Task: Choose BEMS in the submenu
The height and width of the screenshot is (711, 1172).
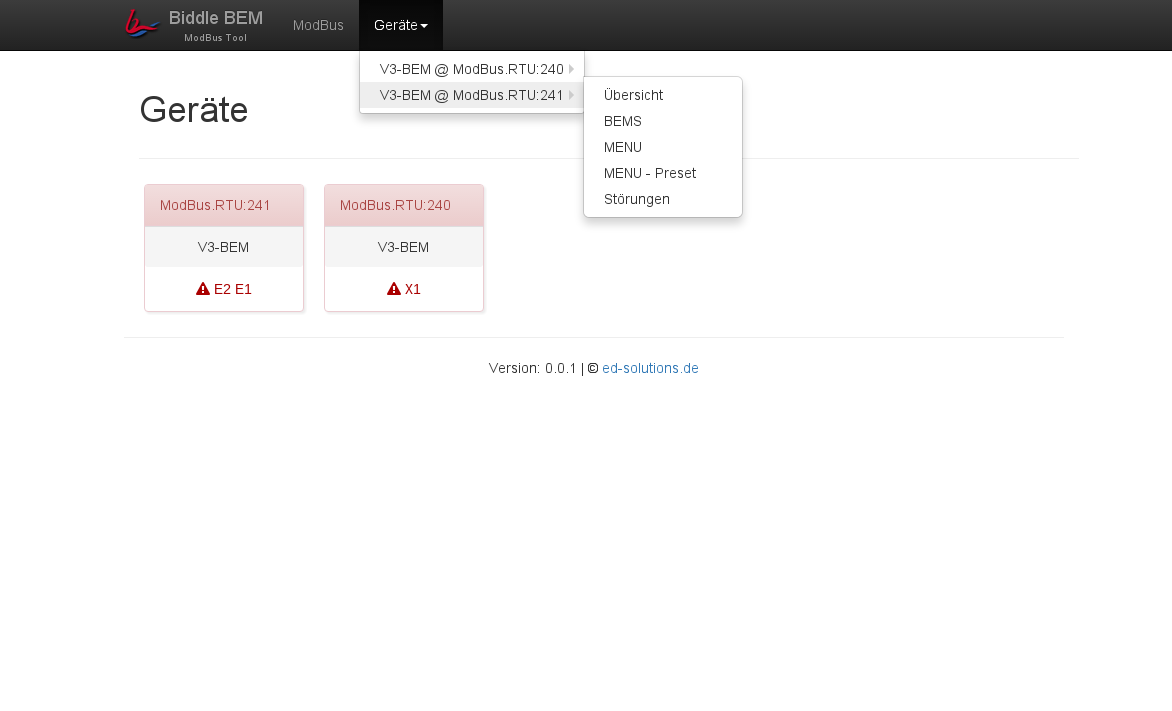Action: point(663,121)
